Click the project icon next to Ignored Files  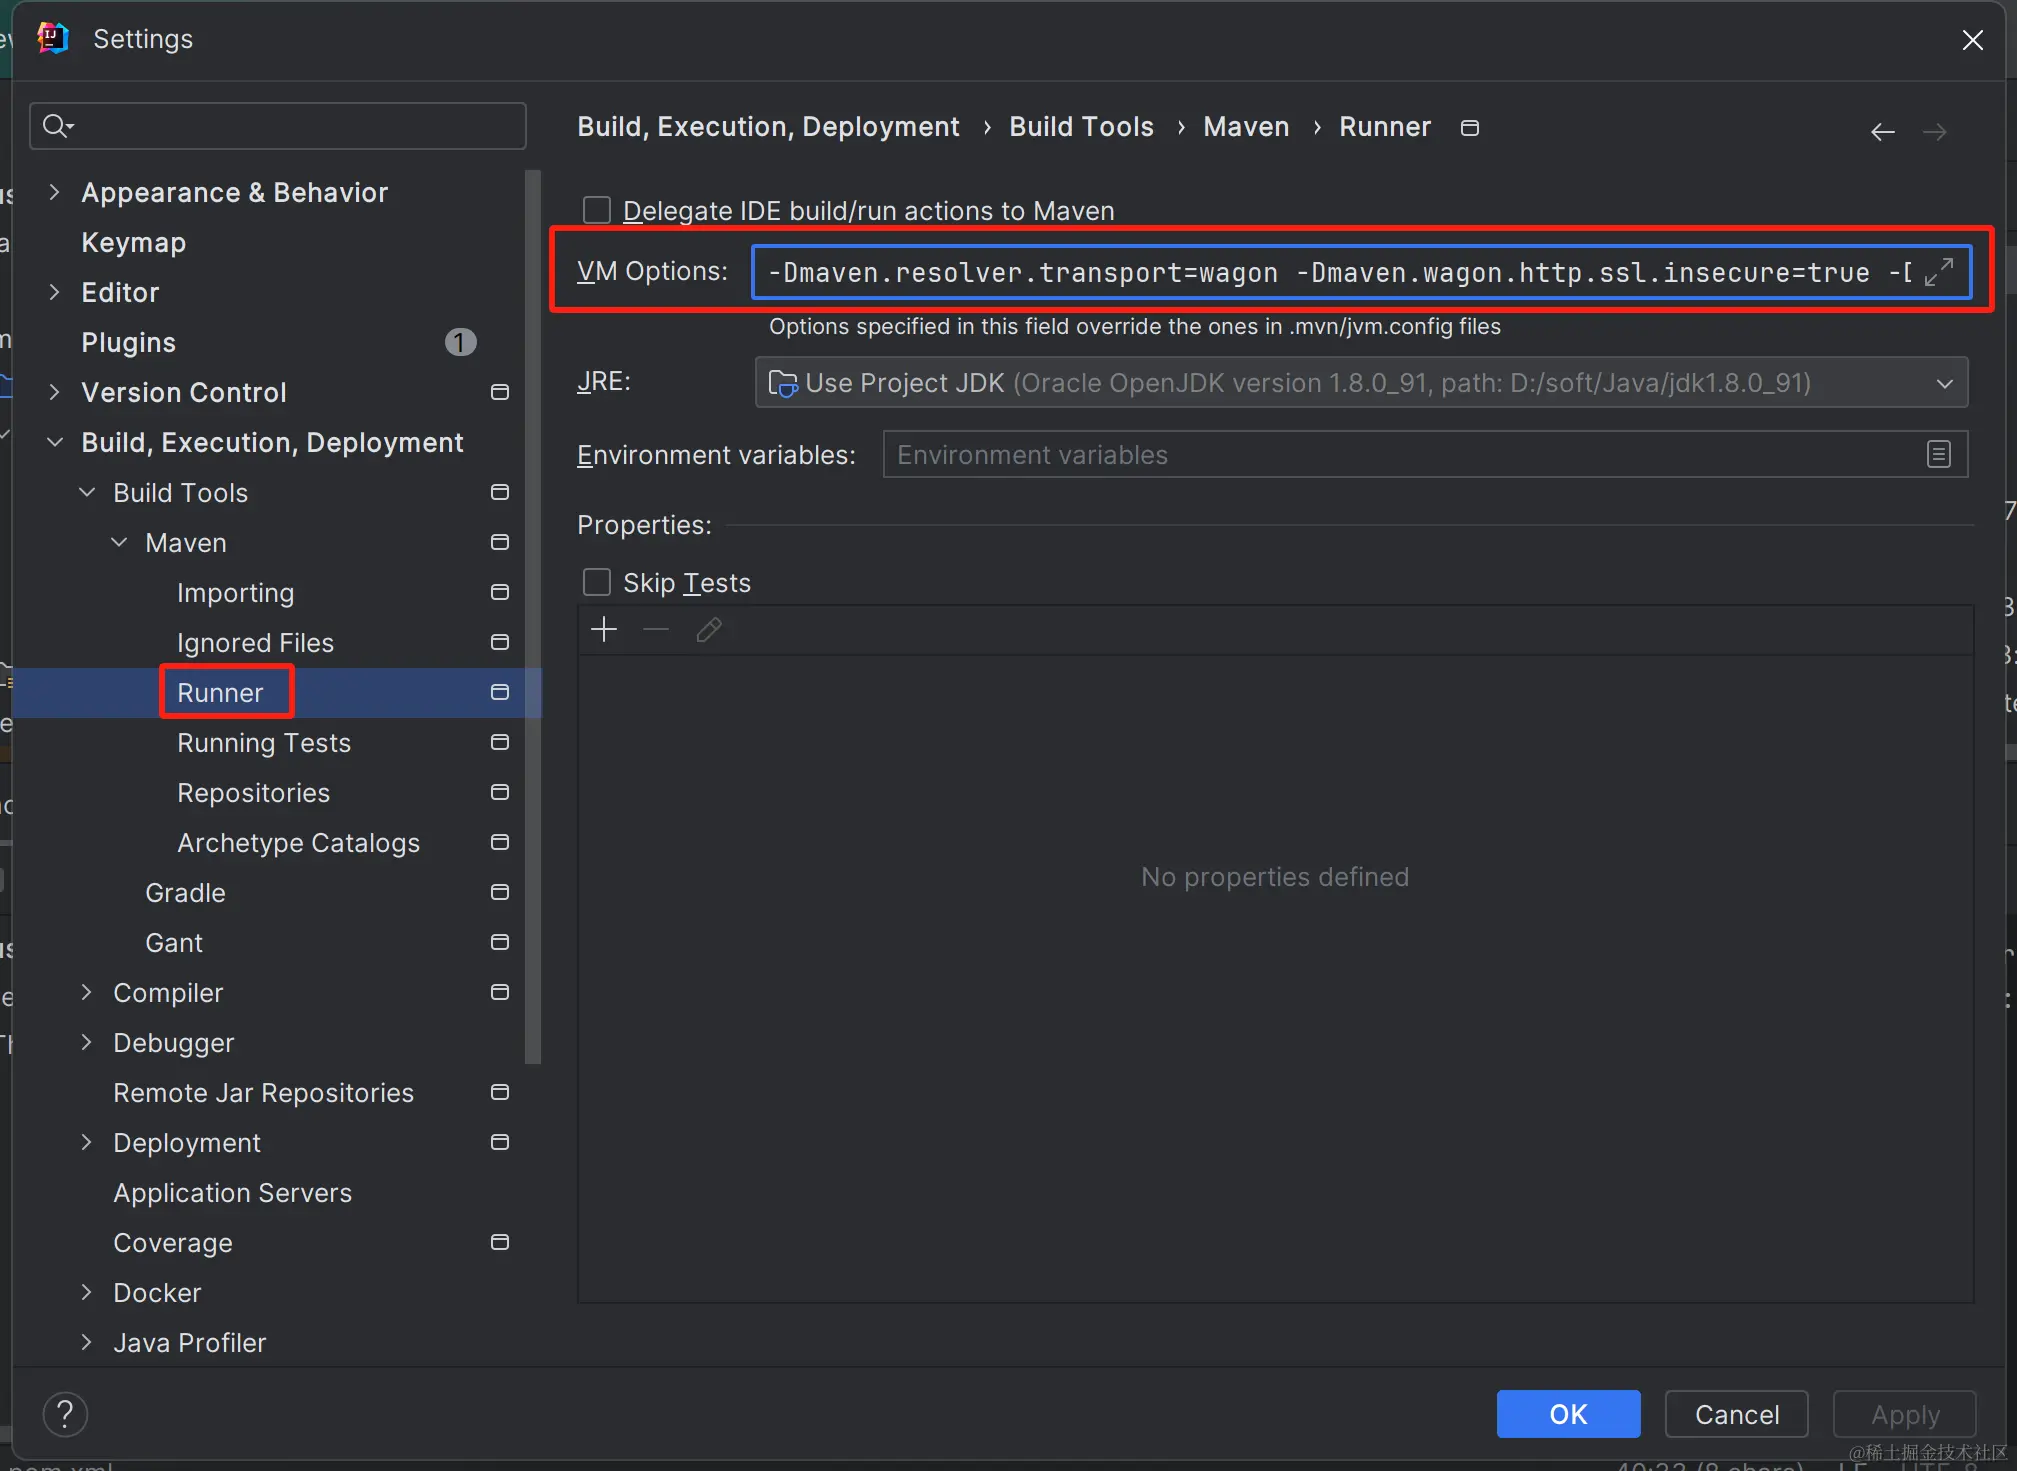coord(500,642)
